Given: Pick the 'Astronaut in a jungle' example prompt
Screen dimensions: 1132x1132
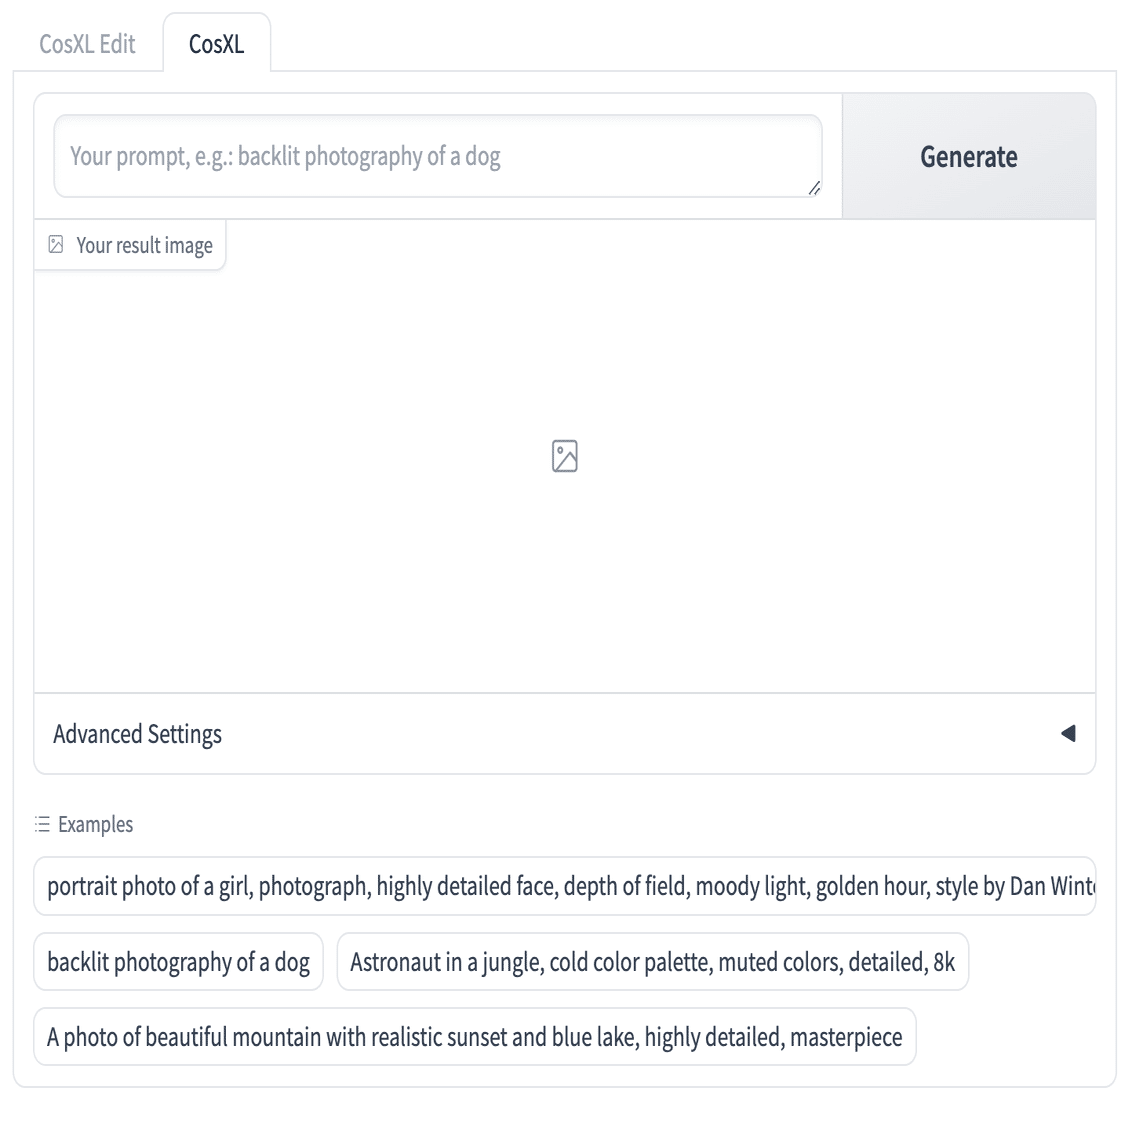Looking at the screenshot, I should (652, 962).
